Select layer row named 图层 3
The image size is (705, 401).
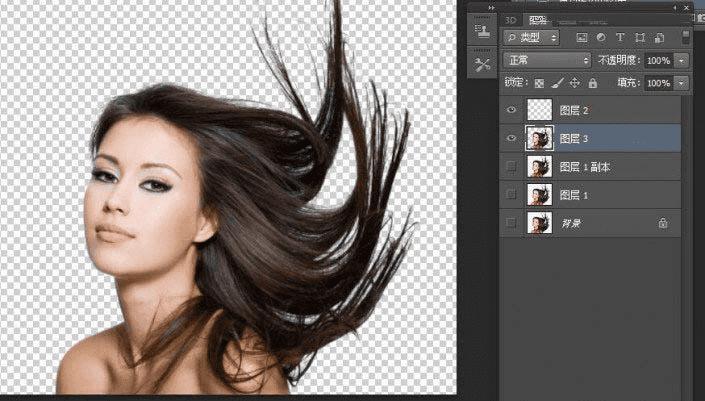click(x=590, y=138)
